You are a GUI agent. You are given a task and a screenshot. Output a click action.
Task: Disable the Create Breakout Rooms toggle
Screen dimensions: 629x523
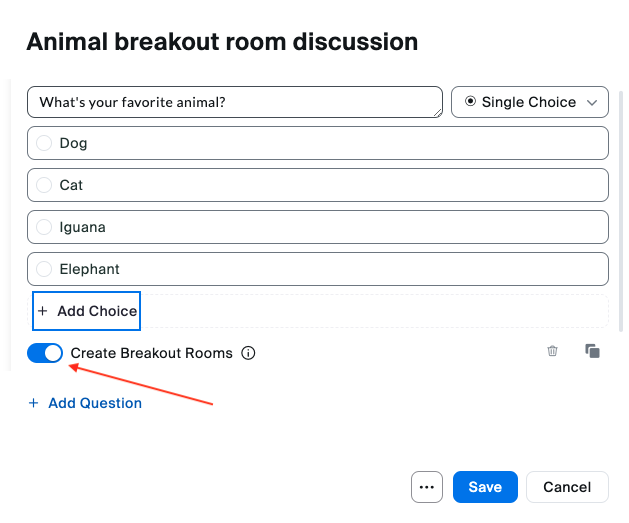pyautogui.click(x=45, y=353)
